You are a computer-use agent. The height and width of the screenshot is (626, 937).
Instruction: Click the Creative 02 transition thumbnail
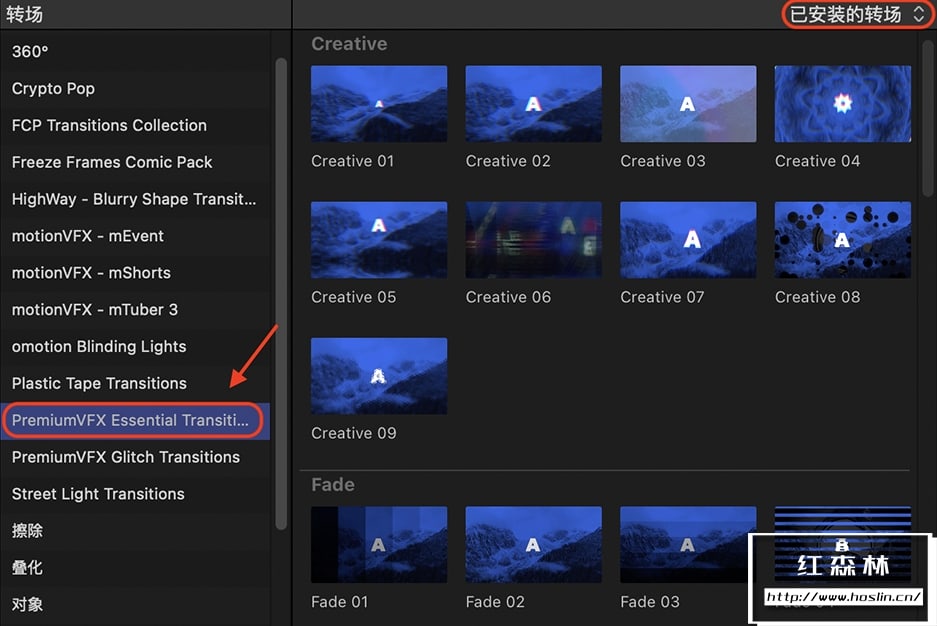[x=534, y=104]
